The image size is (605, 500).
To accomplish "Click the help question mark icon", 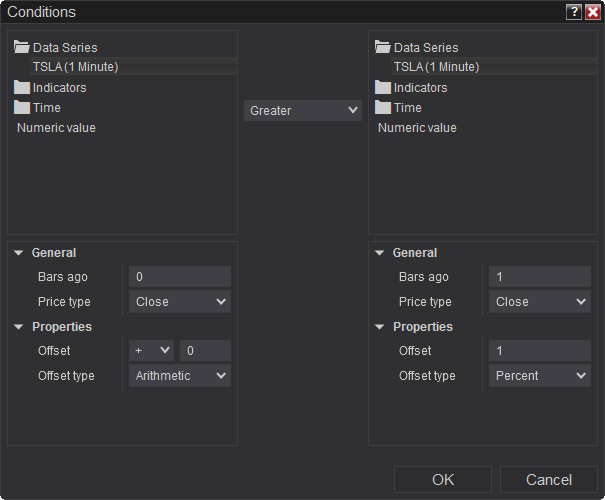I will [x=574, y=12].
